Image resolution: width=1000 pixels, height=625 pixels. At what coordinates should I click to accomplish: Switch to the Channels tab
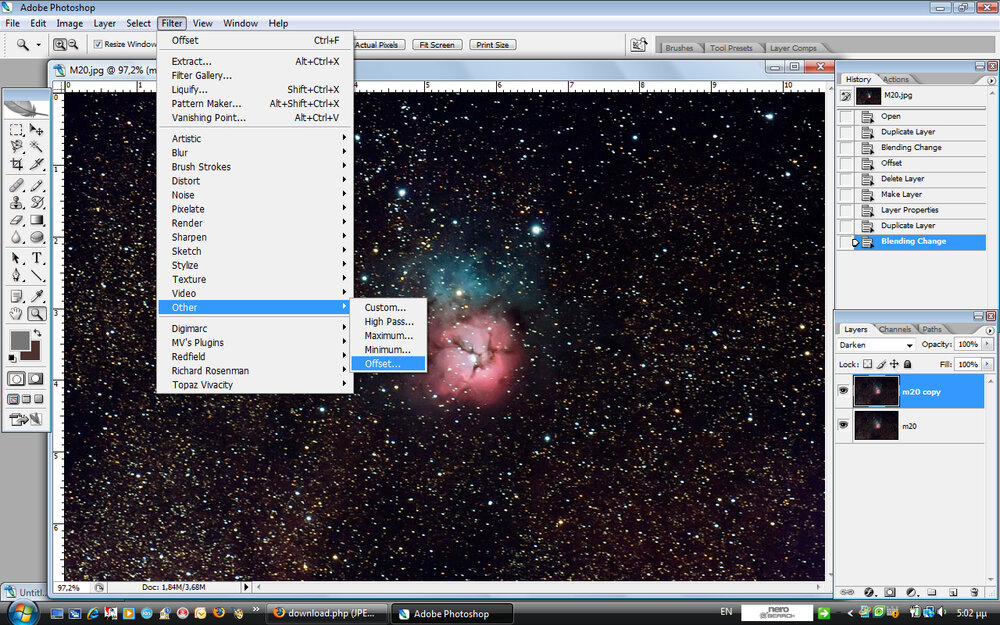(895, 329)
